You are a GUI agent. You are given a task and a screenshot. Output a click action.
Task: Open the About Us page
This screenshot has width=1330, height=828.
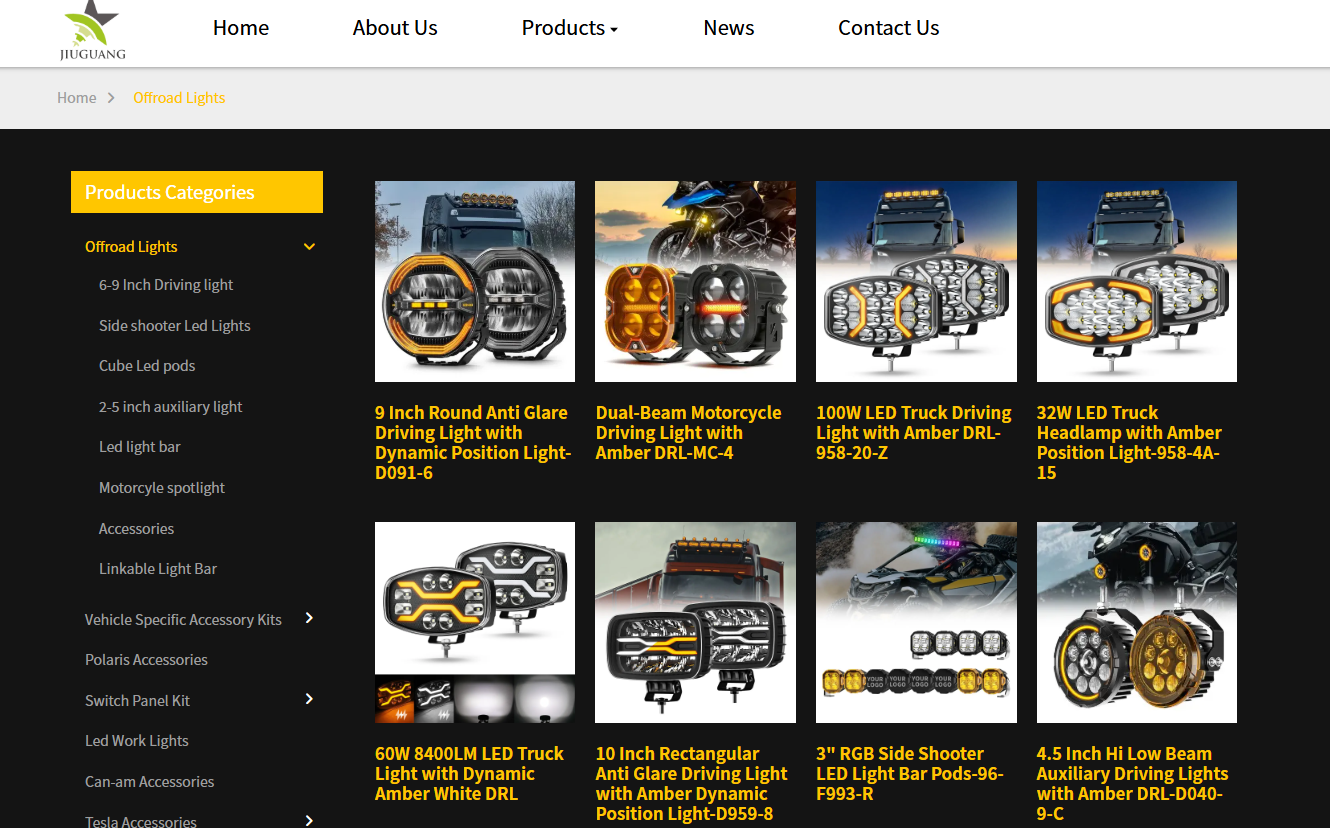394,28
